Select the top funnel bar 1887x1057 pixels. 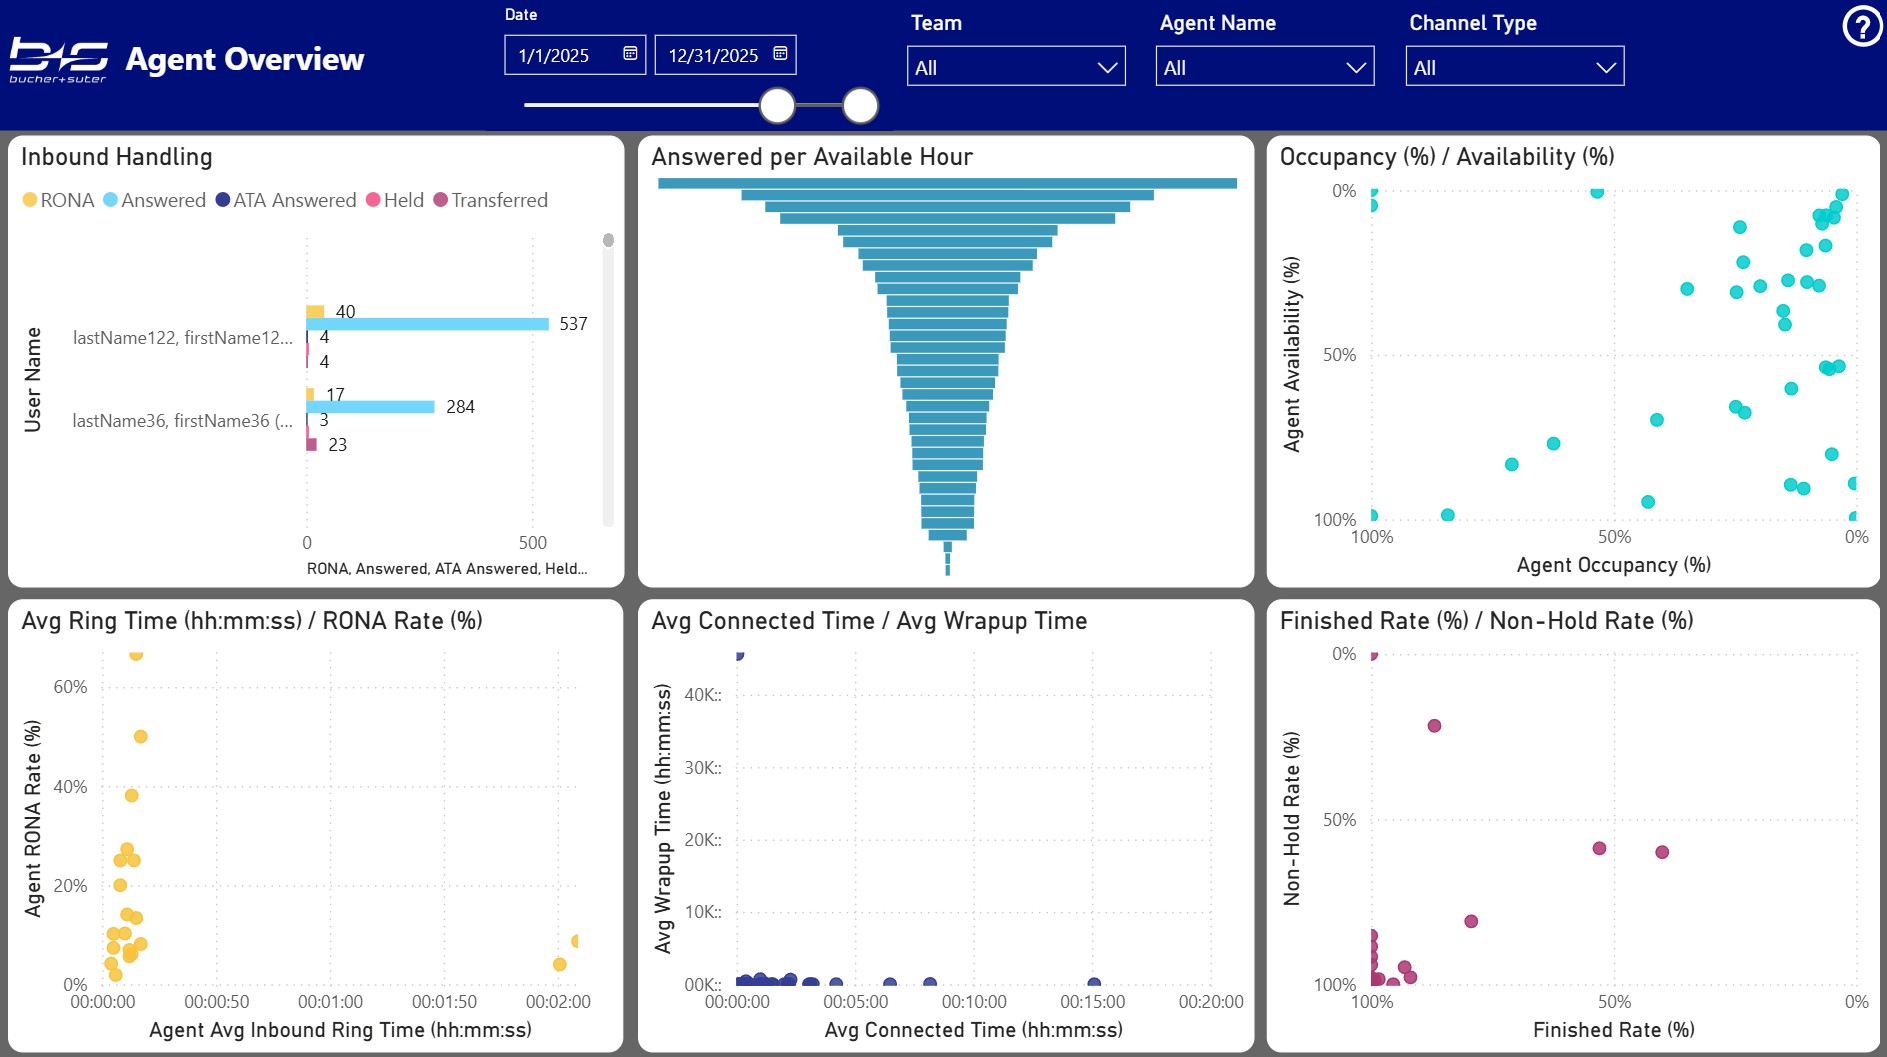point(947,183)
